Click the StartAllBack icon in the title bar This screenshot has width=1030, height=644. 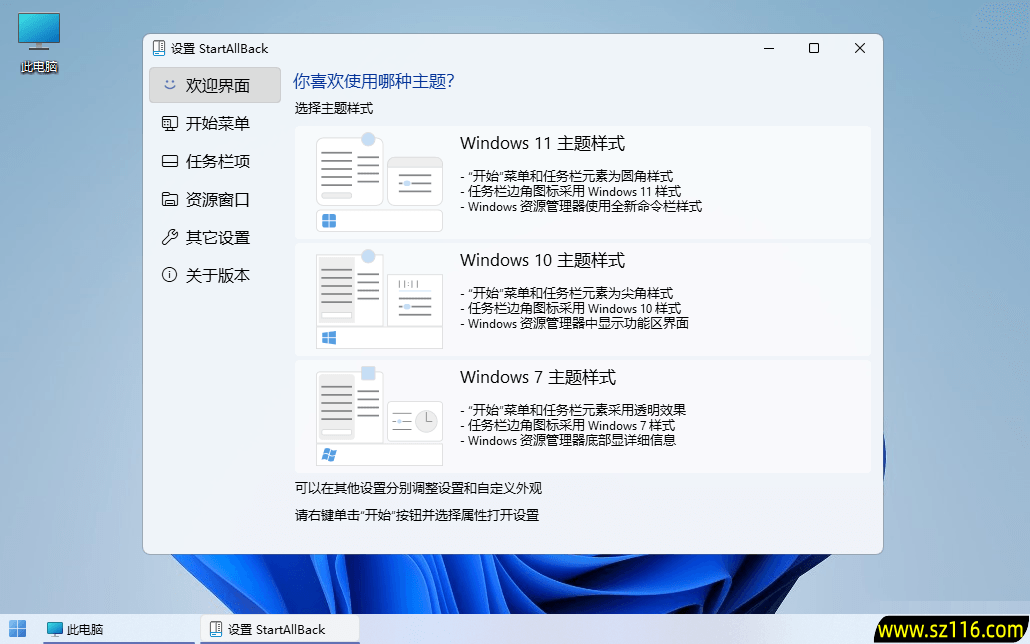pyautogui.click(x=159, y=47)
